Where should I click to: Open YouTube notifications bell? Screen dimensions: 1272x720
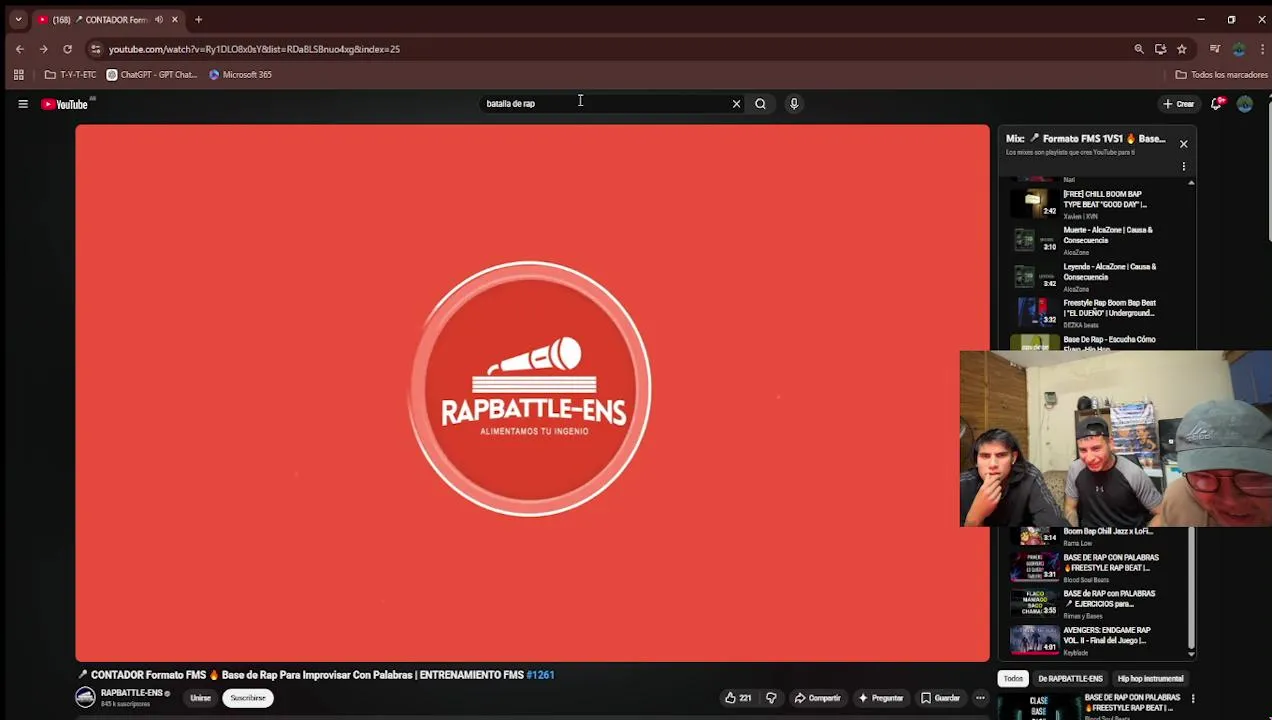(x=1217, y=104)
